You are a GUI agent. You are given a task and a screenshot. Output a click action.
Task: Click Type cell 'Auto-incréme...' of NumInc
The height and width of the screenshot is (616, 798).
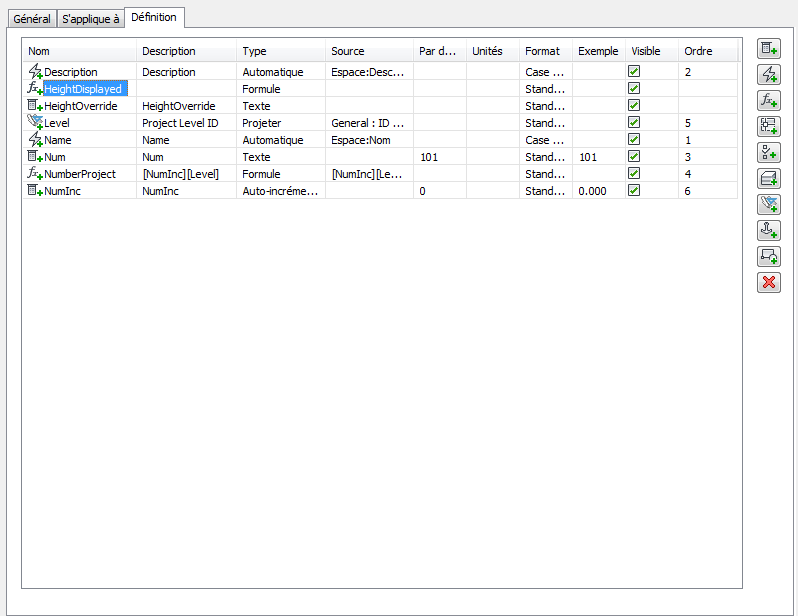tap(280, 191)
